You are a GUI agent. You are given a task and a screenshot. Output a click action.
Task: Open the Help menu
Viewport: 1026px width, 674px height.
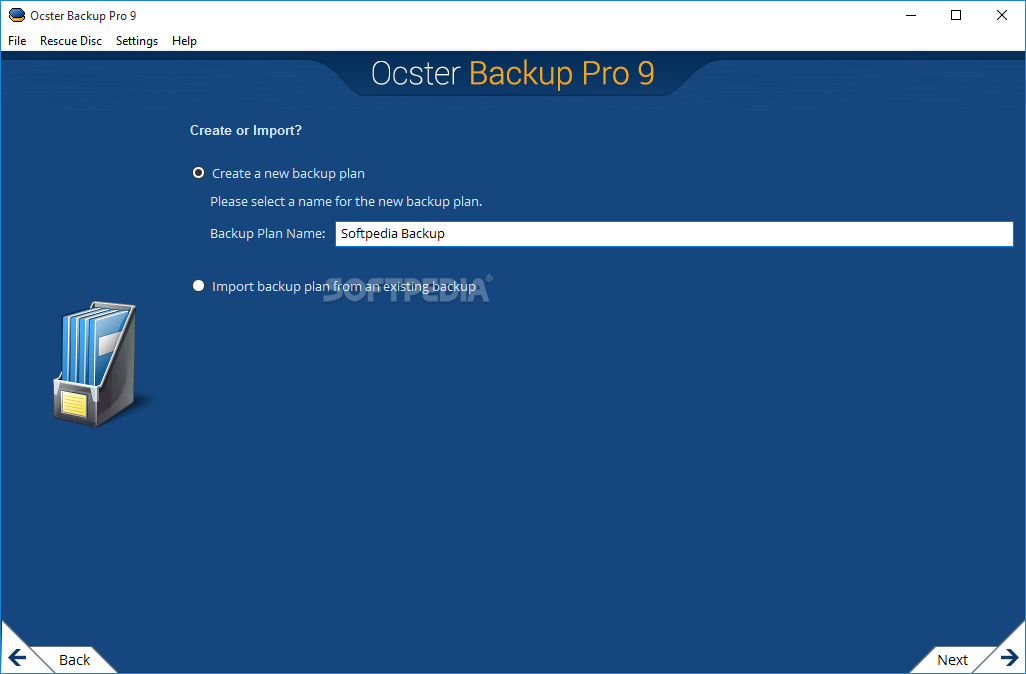[x=185, y=41]
